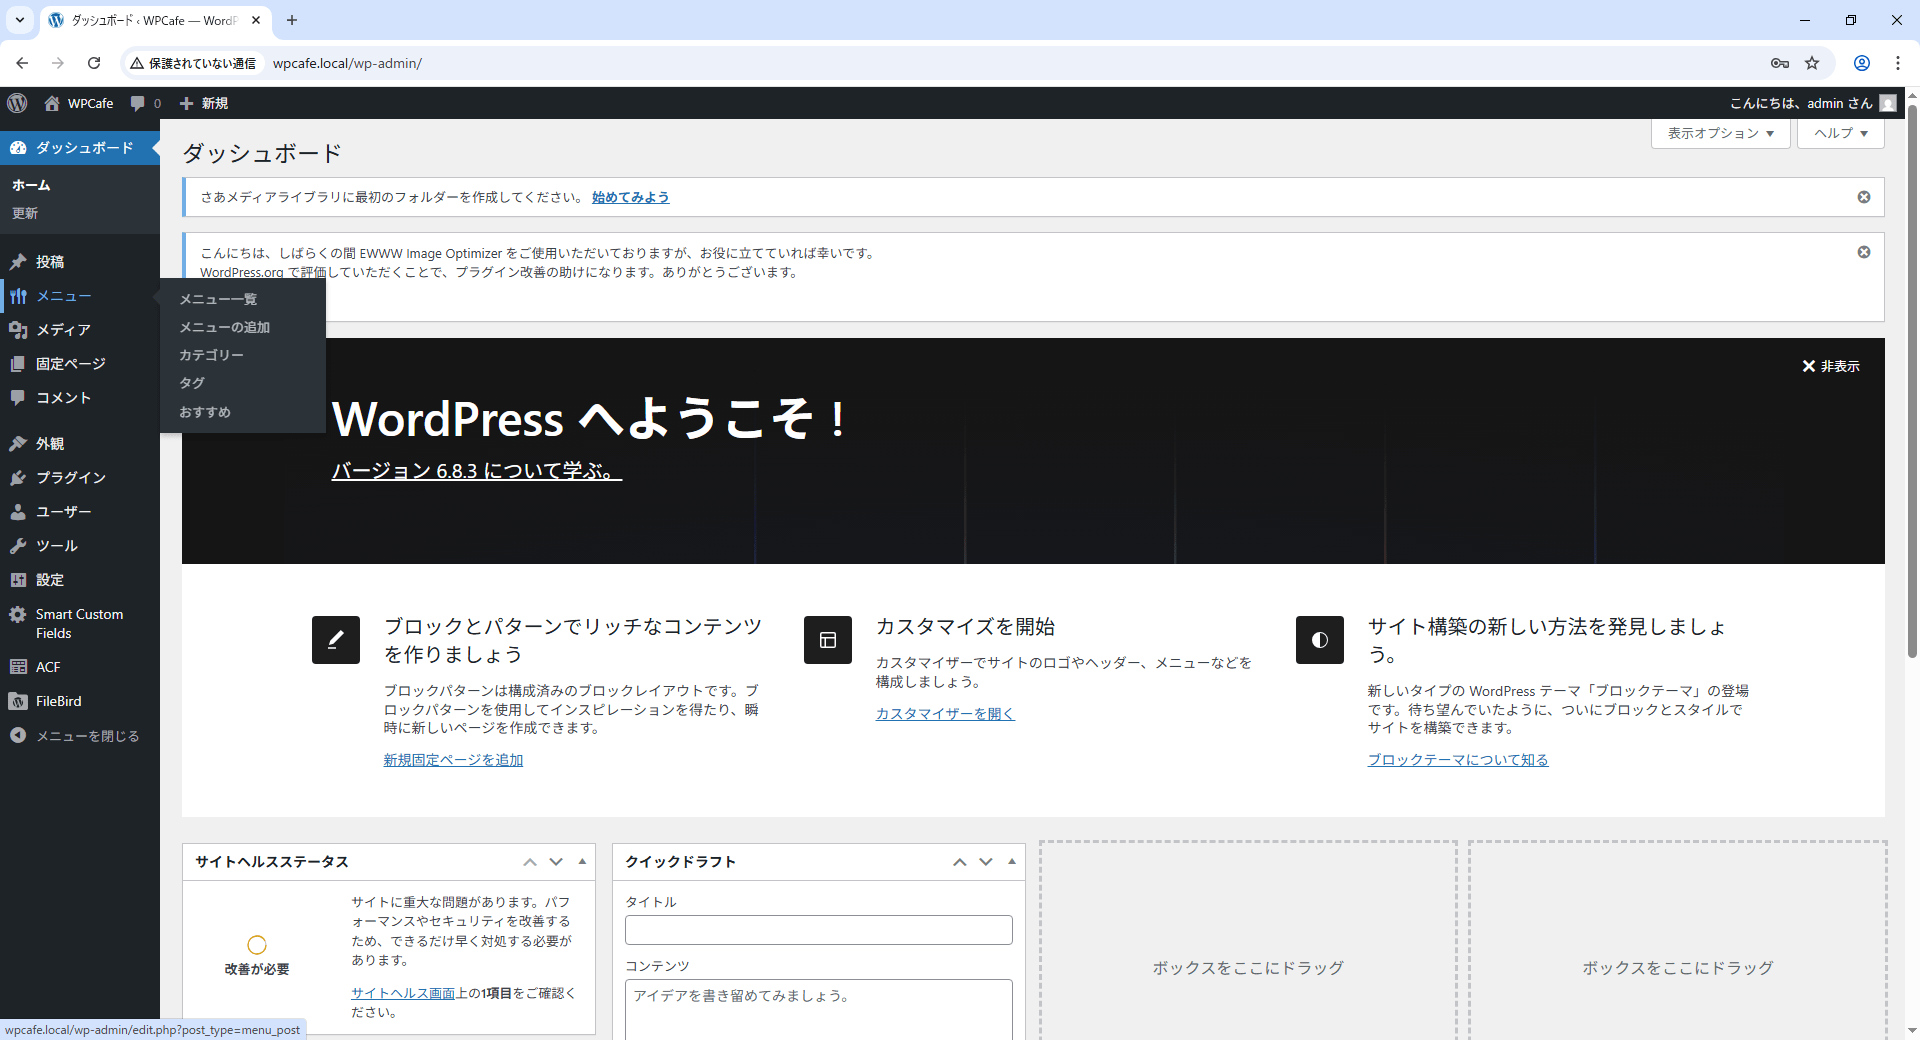Click the ACF sidebar icon
The width and height of the screenshot is (1920, 1040).
tap(18, 667)
